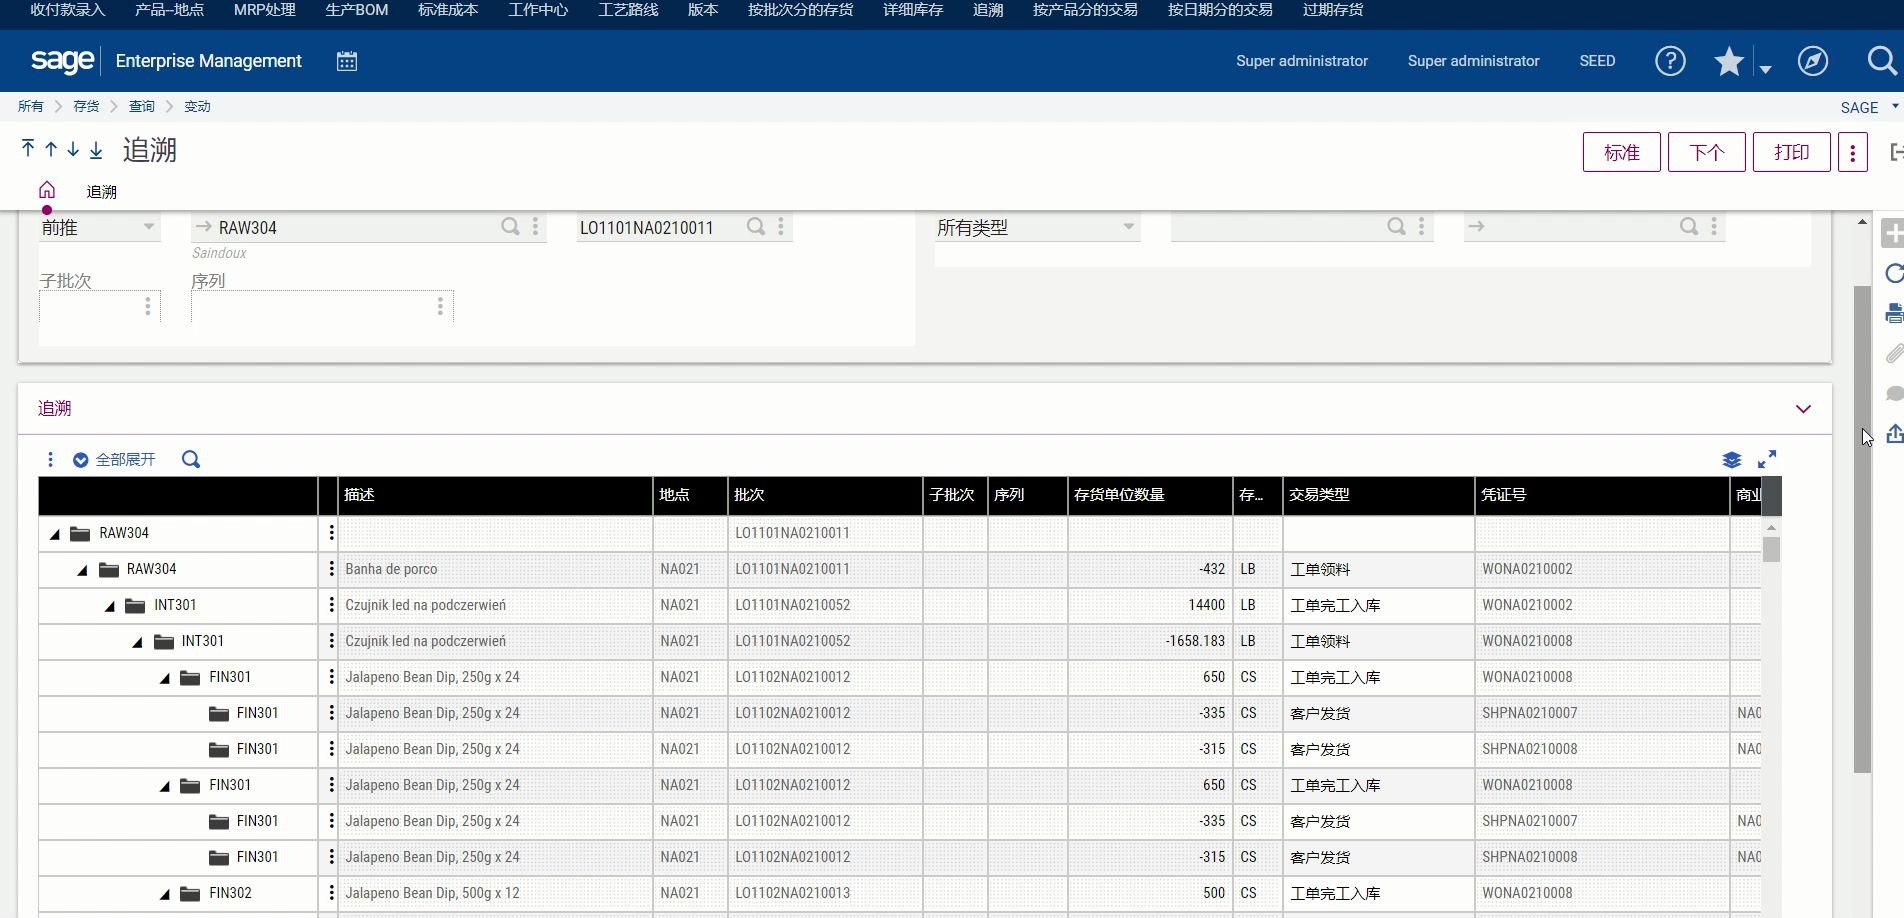Click lookup magnifier for RAW304 field
Viewport: 1904px width, 918px height.
point(510,227)
